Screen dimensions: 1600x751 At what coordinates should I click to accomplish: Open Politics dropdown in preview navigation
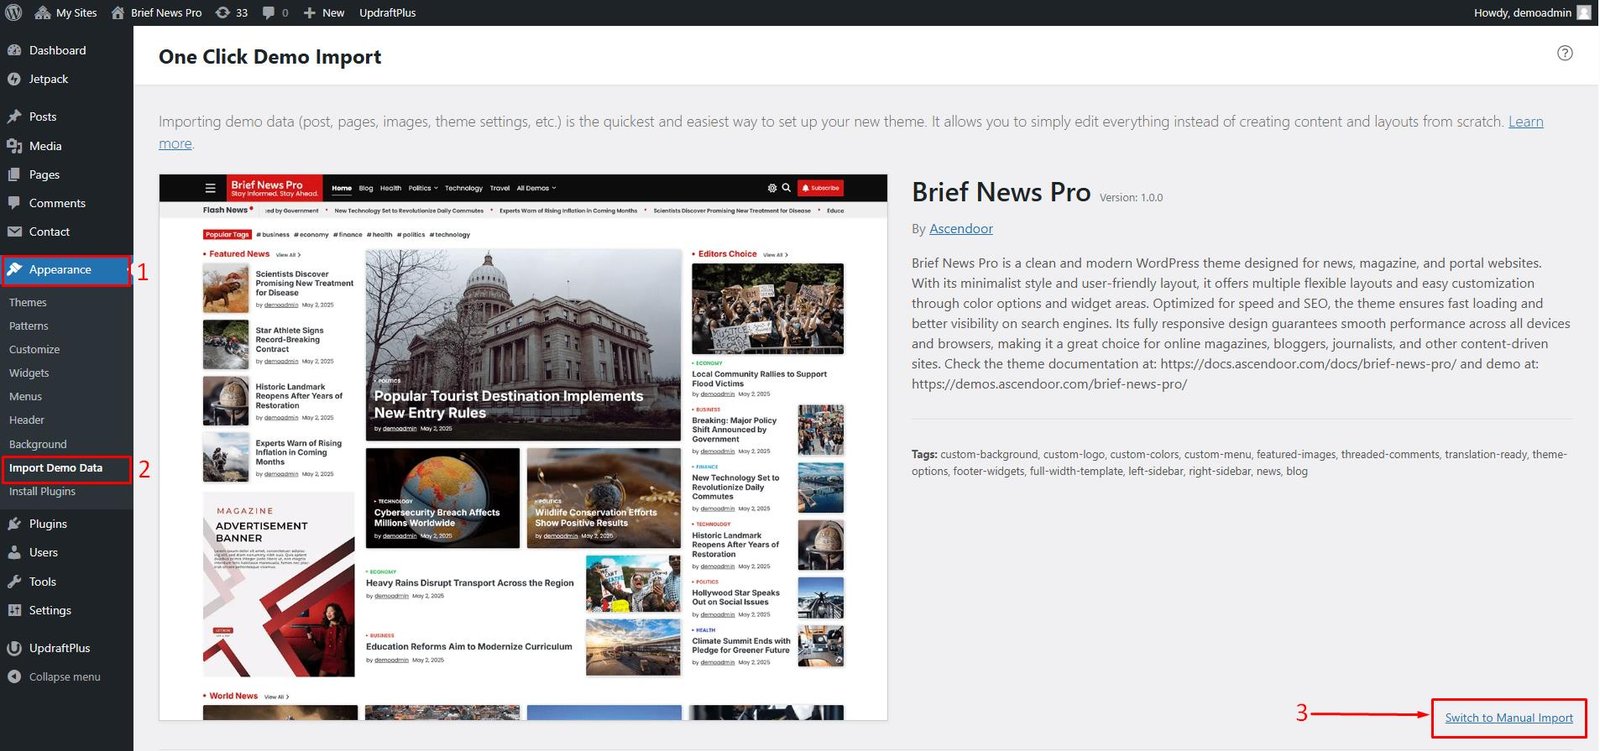pyautogui.click(x=423, y=188)
